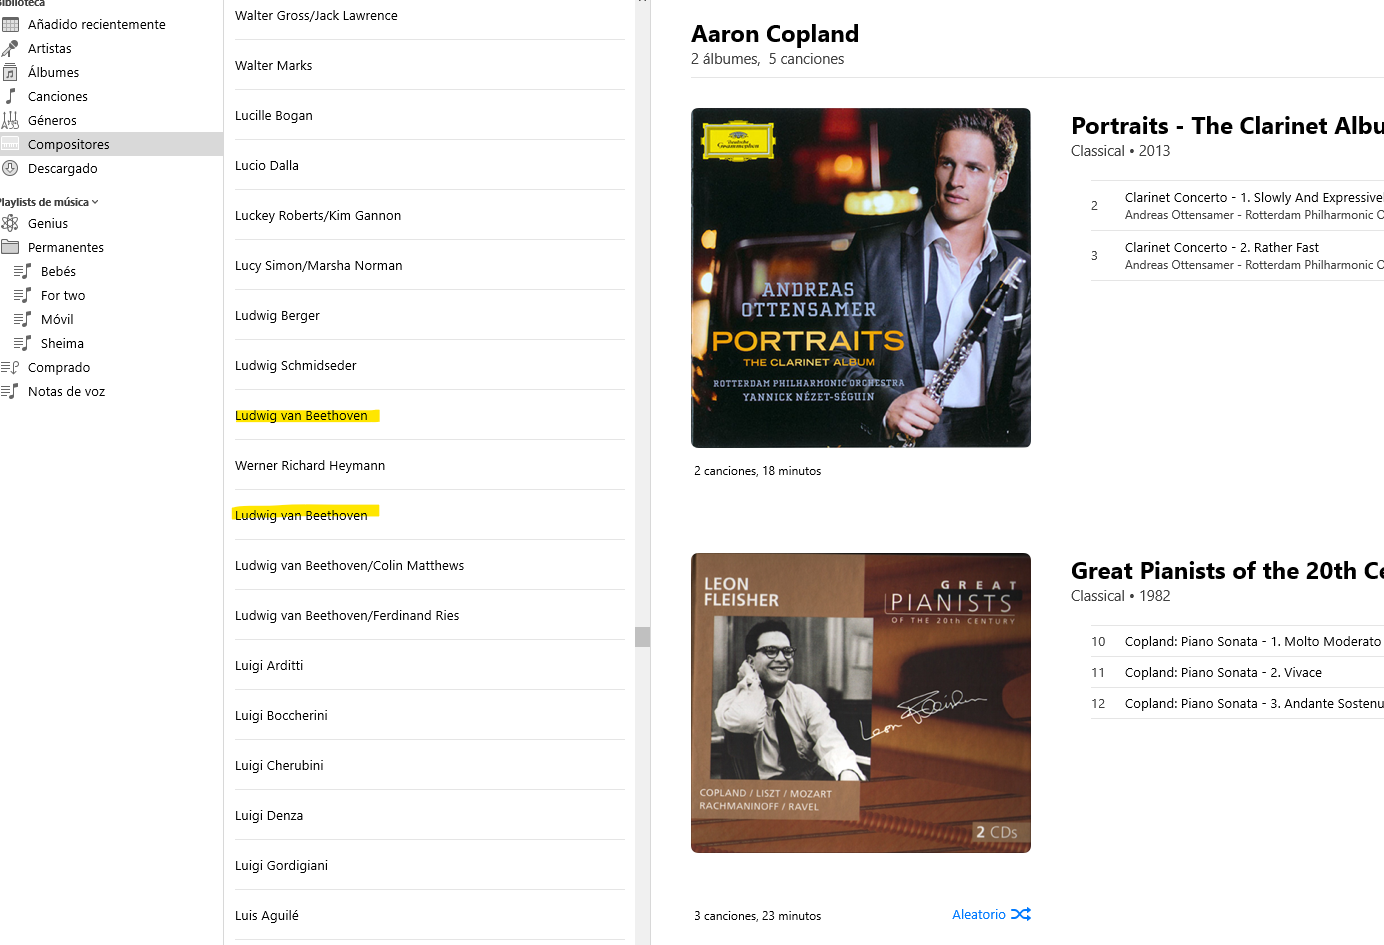Open Álbumes via its album icon

(x=10, y=72)
